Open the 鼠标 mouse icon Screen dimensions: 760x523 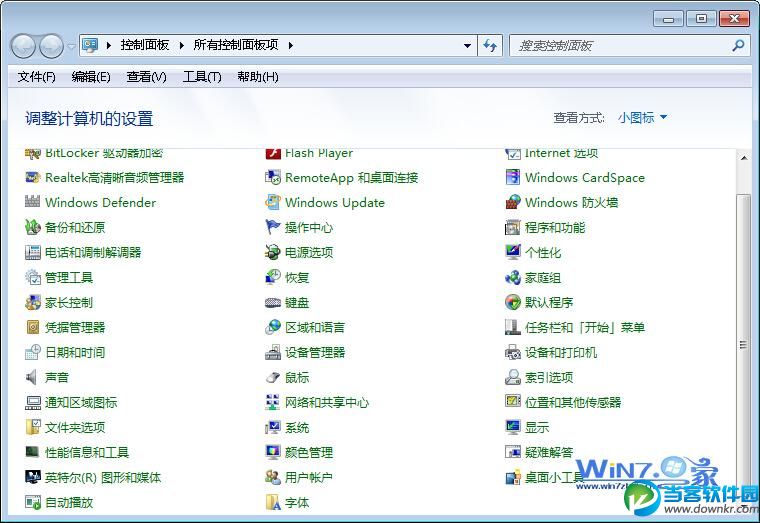(x=273, y=377)
